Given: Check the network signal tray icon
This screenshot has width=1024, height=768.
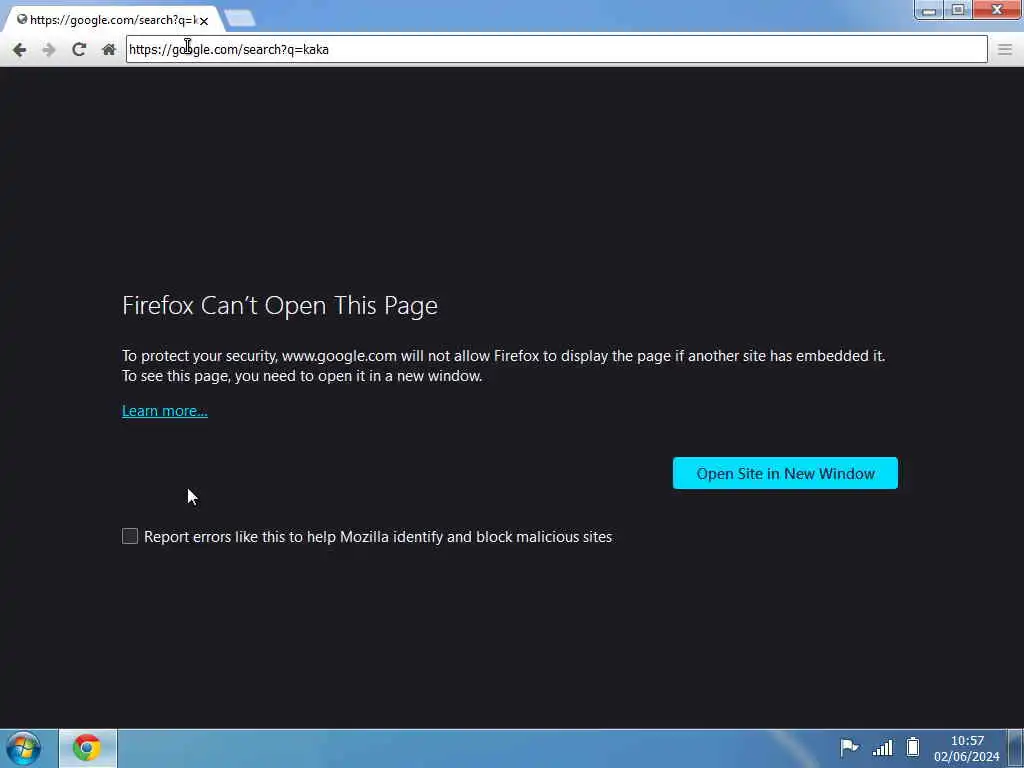Looking at the screenshot, I should pyautogui.click(x=882, y=747).
